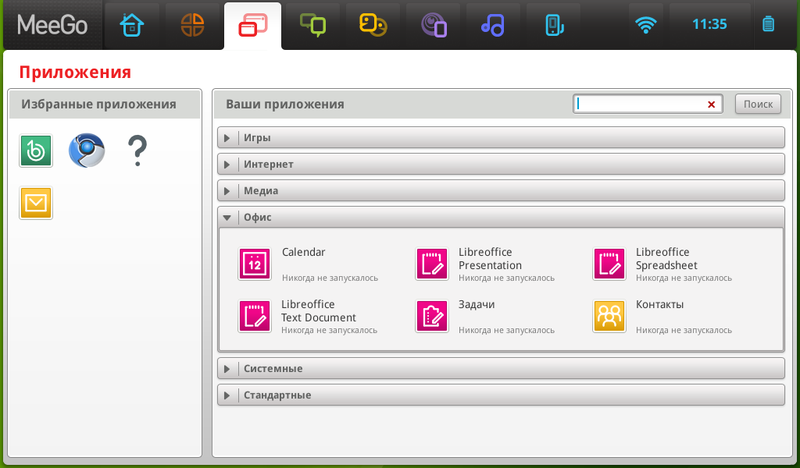This screenshot has height=468, width=800.
Task: Launch Libreoffice Presentation icon
Action: tap(432, 264)
